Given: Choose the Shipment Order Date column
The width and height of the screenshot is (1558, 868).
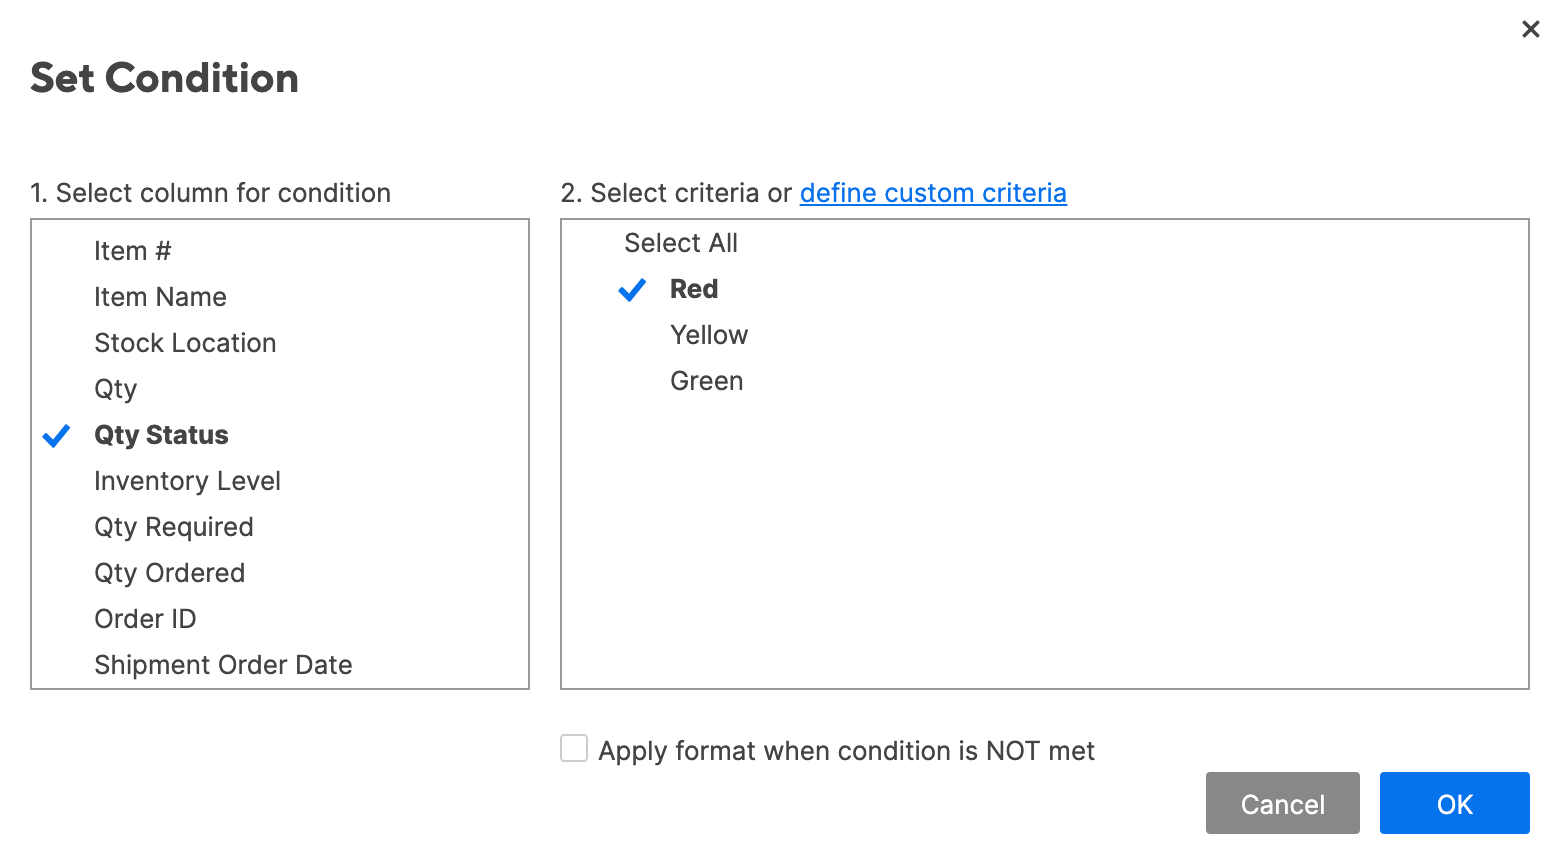Looking at the screenshot, I should 223,665.
